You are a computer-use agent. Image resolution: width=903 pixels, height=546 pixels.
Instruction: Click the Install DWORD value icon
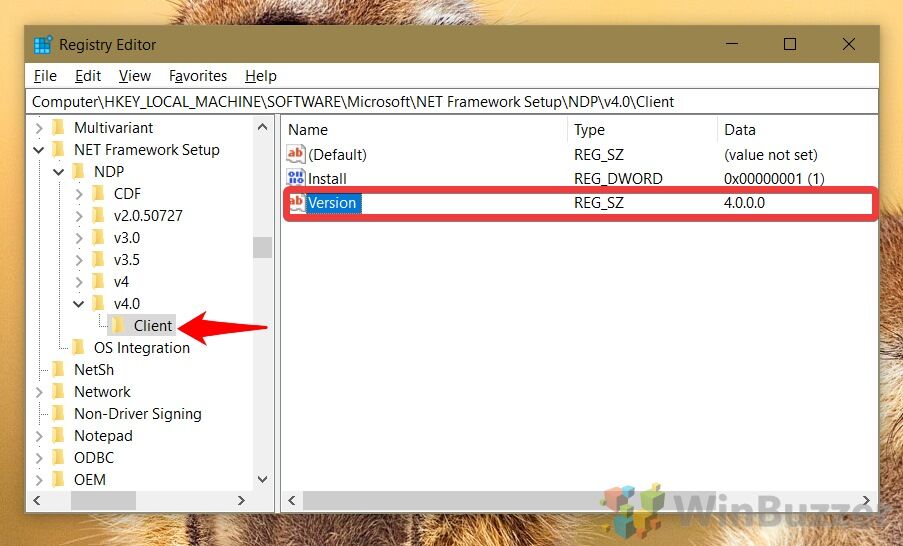[x=296, y=179]
